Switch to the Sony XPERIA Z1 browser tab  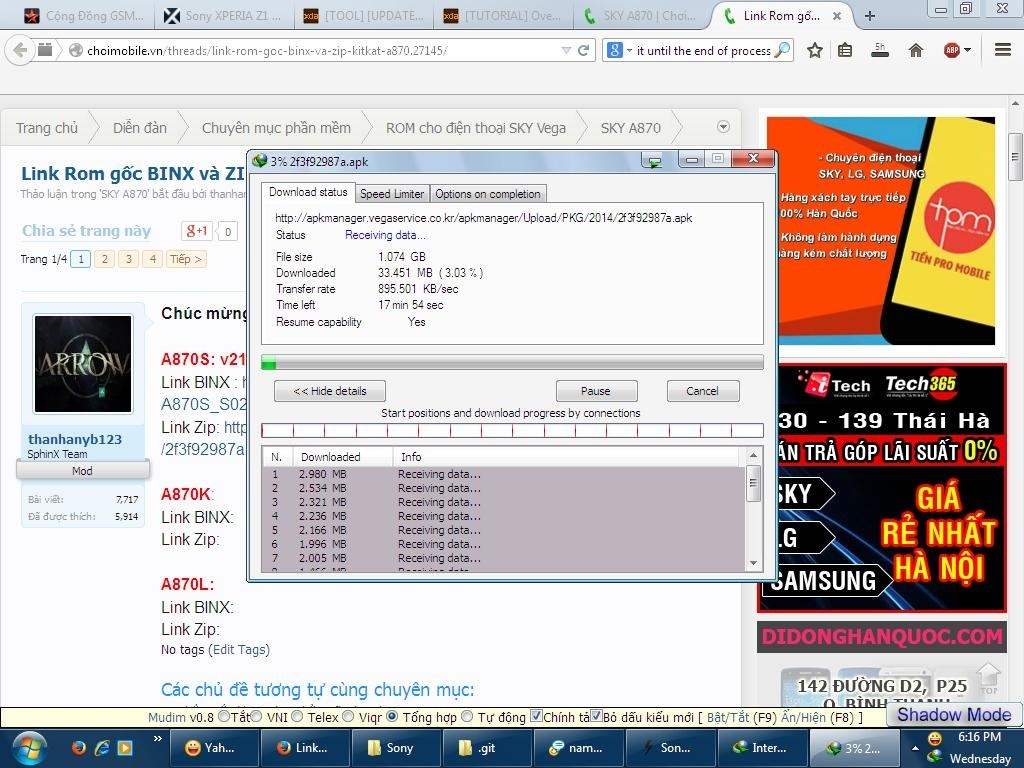click(223, 16)
